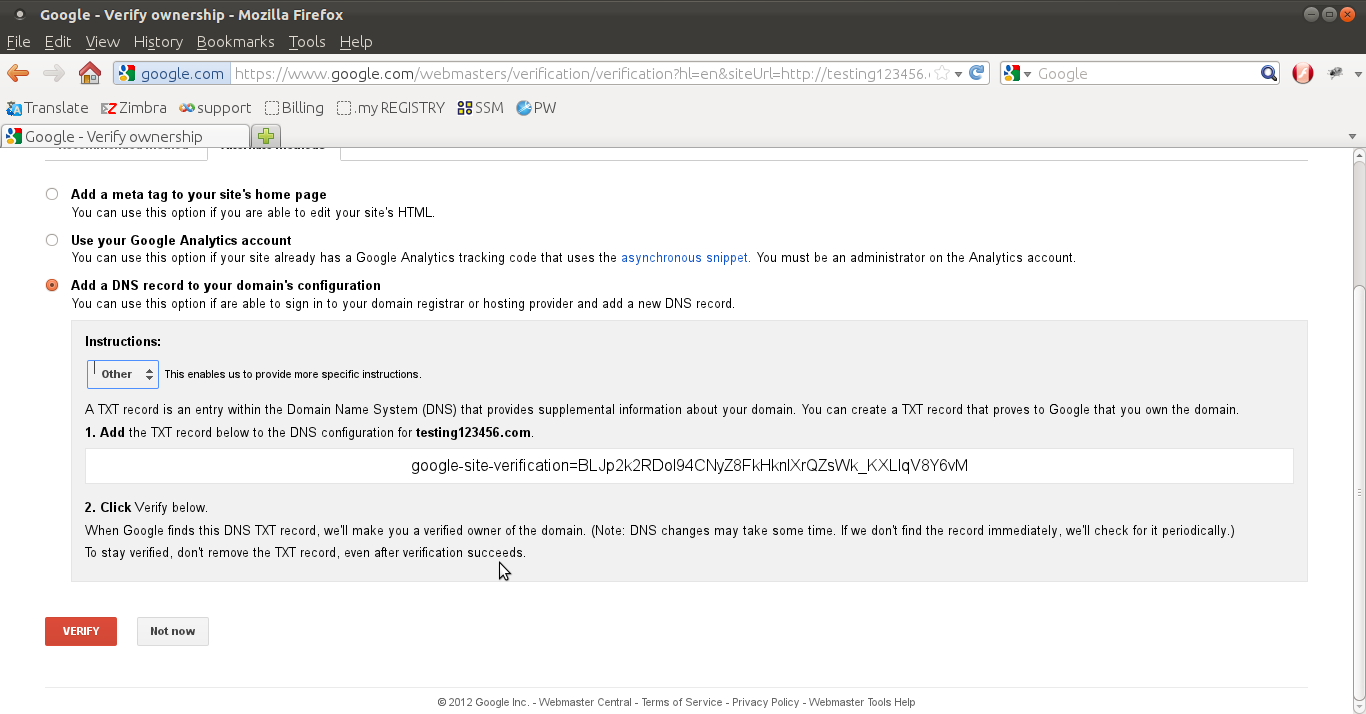
Task: Select Add a DNS record radio option
Action: pyautogui.click(x=52, y=285)
